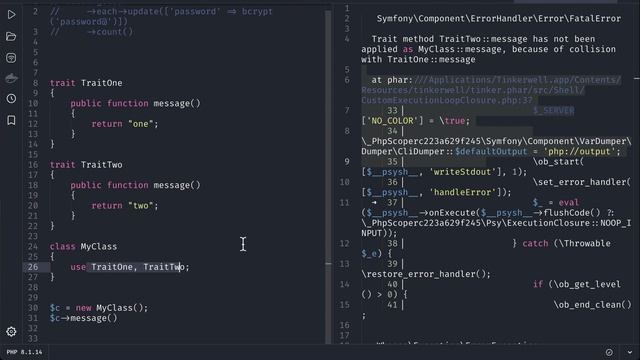The image size is (640, 360).
Task: Click 'catch (\Throwable' in the output
Action: point(567,244)
